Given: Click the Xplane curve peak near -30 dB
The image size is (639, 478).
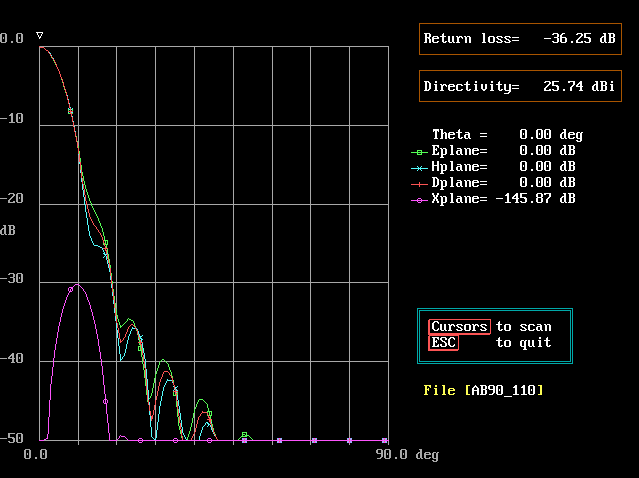Looking at the screenshot, I should (x=77, y=284).
